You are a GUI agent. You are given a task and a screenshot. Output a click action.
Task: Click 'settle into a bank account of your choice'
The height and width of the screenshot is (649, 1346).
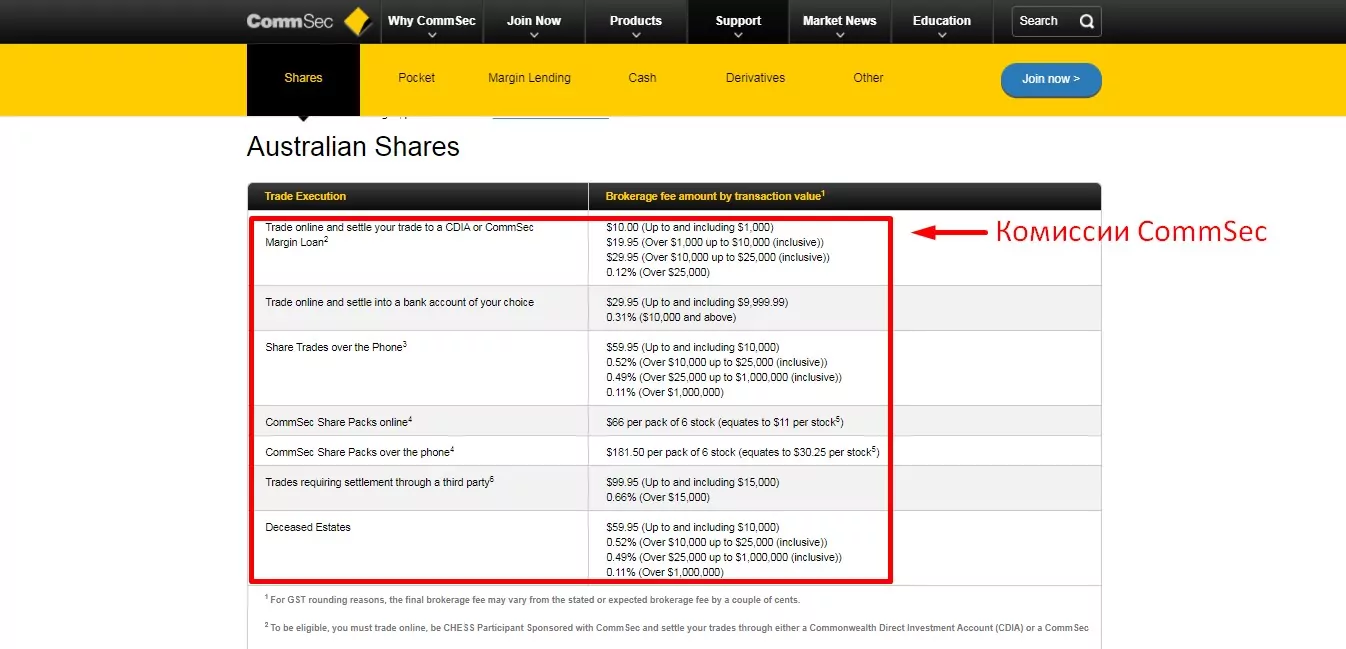click(x=399, y=302)
